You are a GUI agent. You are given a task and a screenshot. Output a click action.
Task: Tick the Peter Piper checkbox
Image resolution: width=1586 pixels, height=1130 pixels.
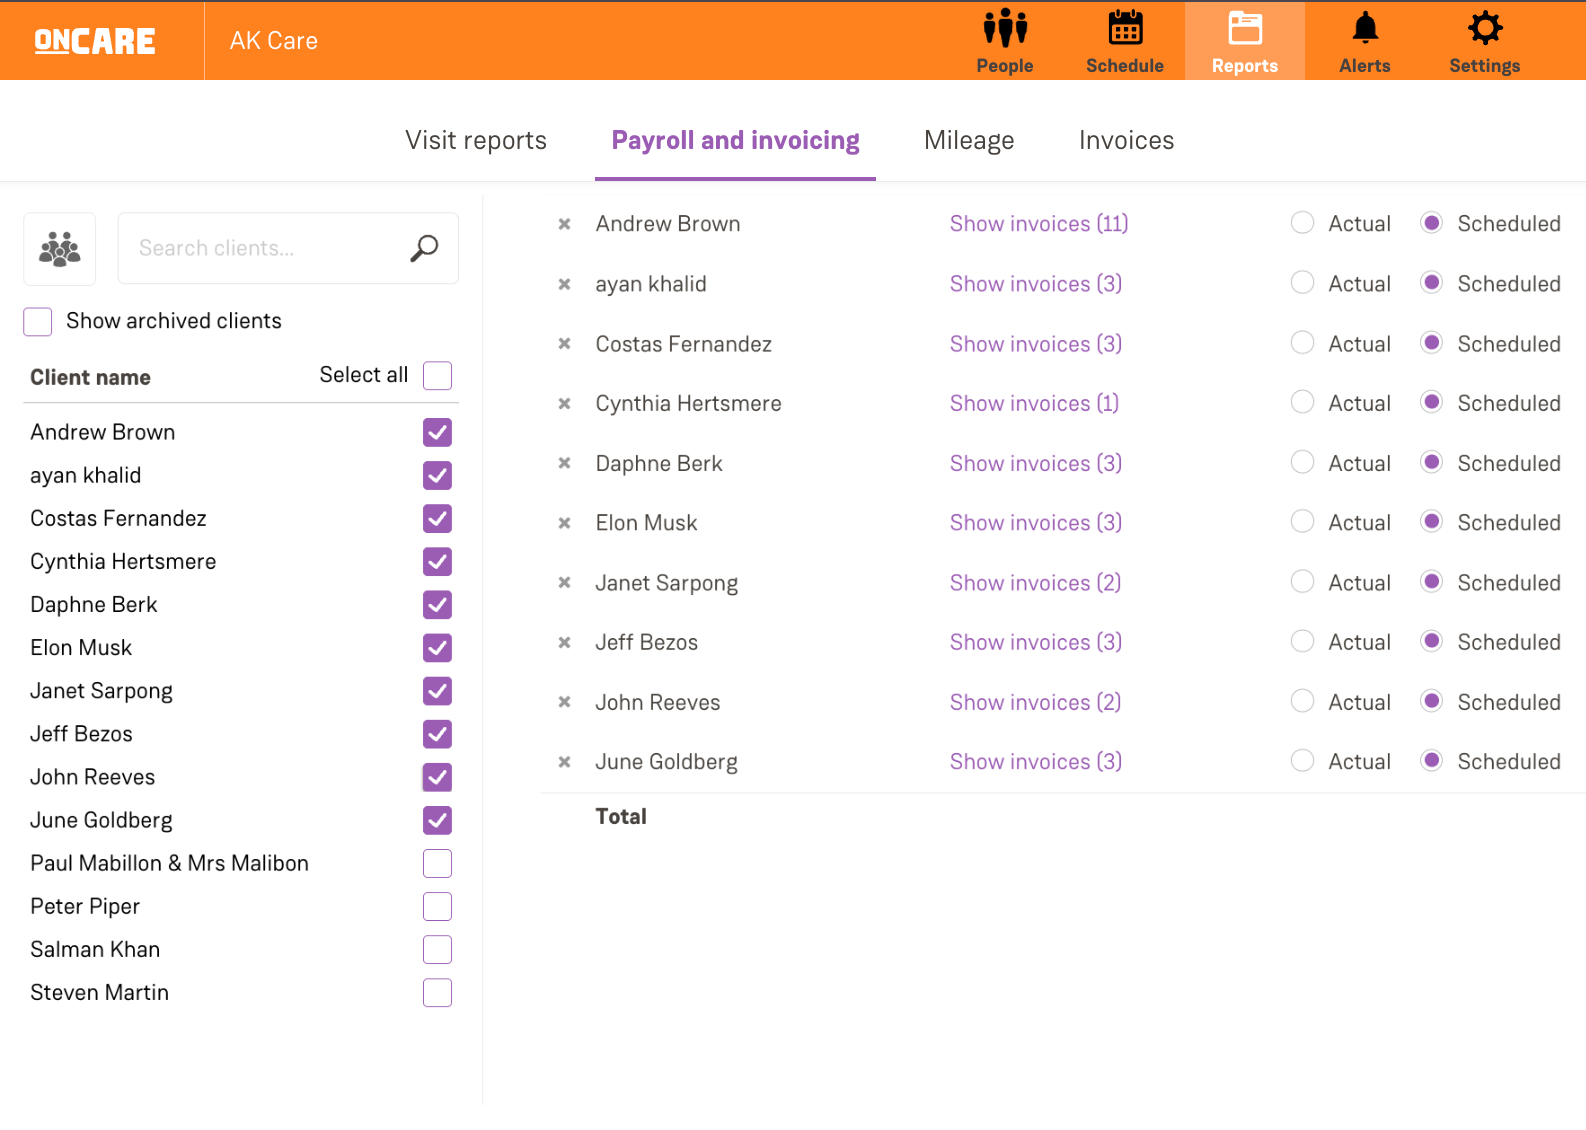click(x=437, y=907)
